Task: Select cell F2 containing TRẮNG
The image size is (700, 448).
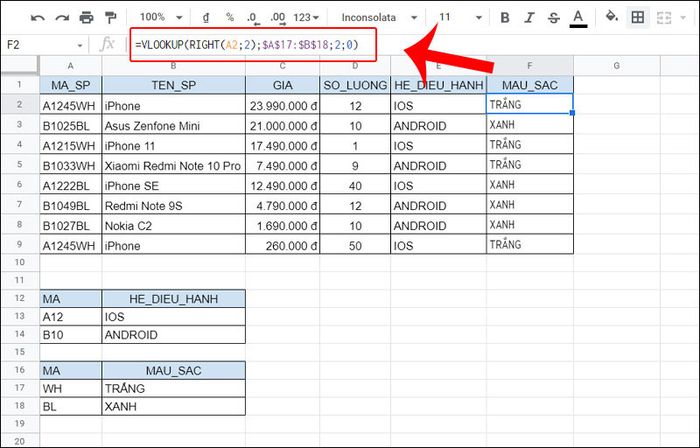Action: [x=529, y=104]
